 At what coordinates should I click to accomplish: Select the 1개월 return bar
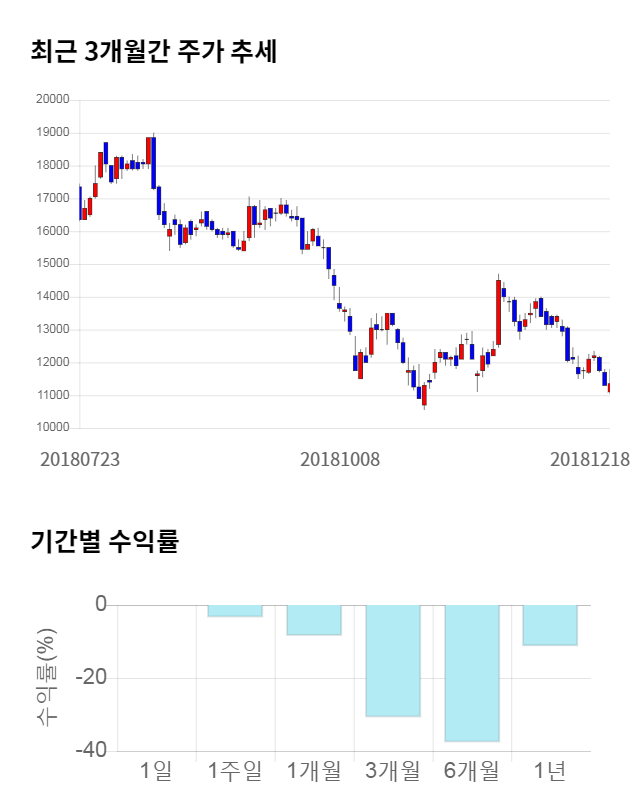314,620
